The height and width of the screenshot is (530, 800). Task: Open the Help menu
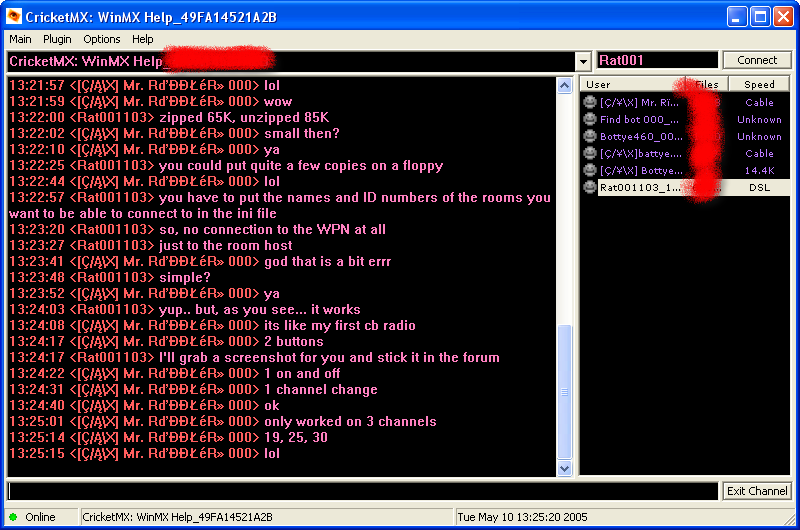pos(142,39)
